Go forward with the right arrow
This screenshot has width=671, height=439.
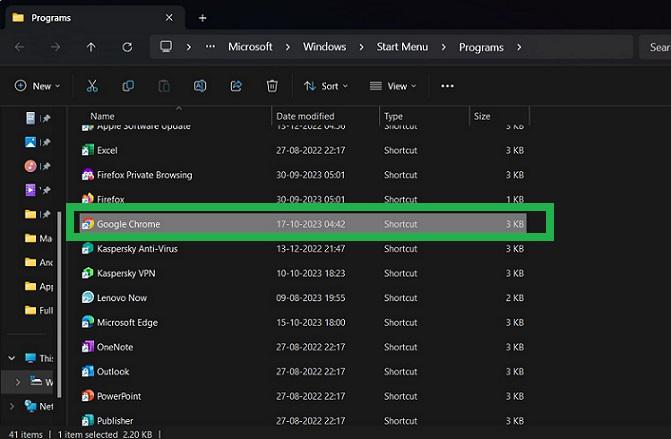click(55, 47)
